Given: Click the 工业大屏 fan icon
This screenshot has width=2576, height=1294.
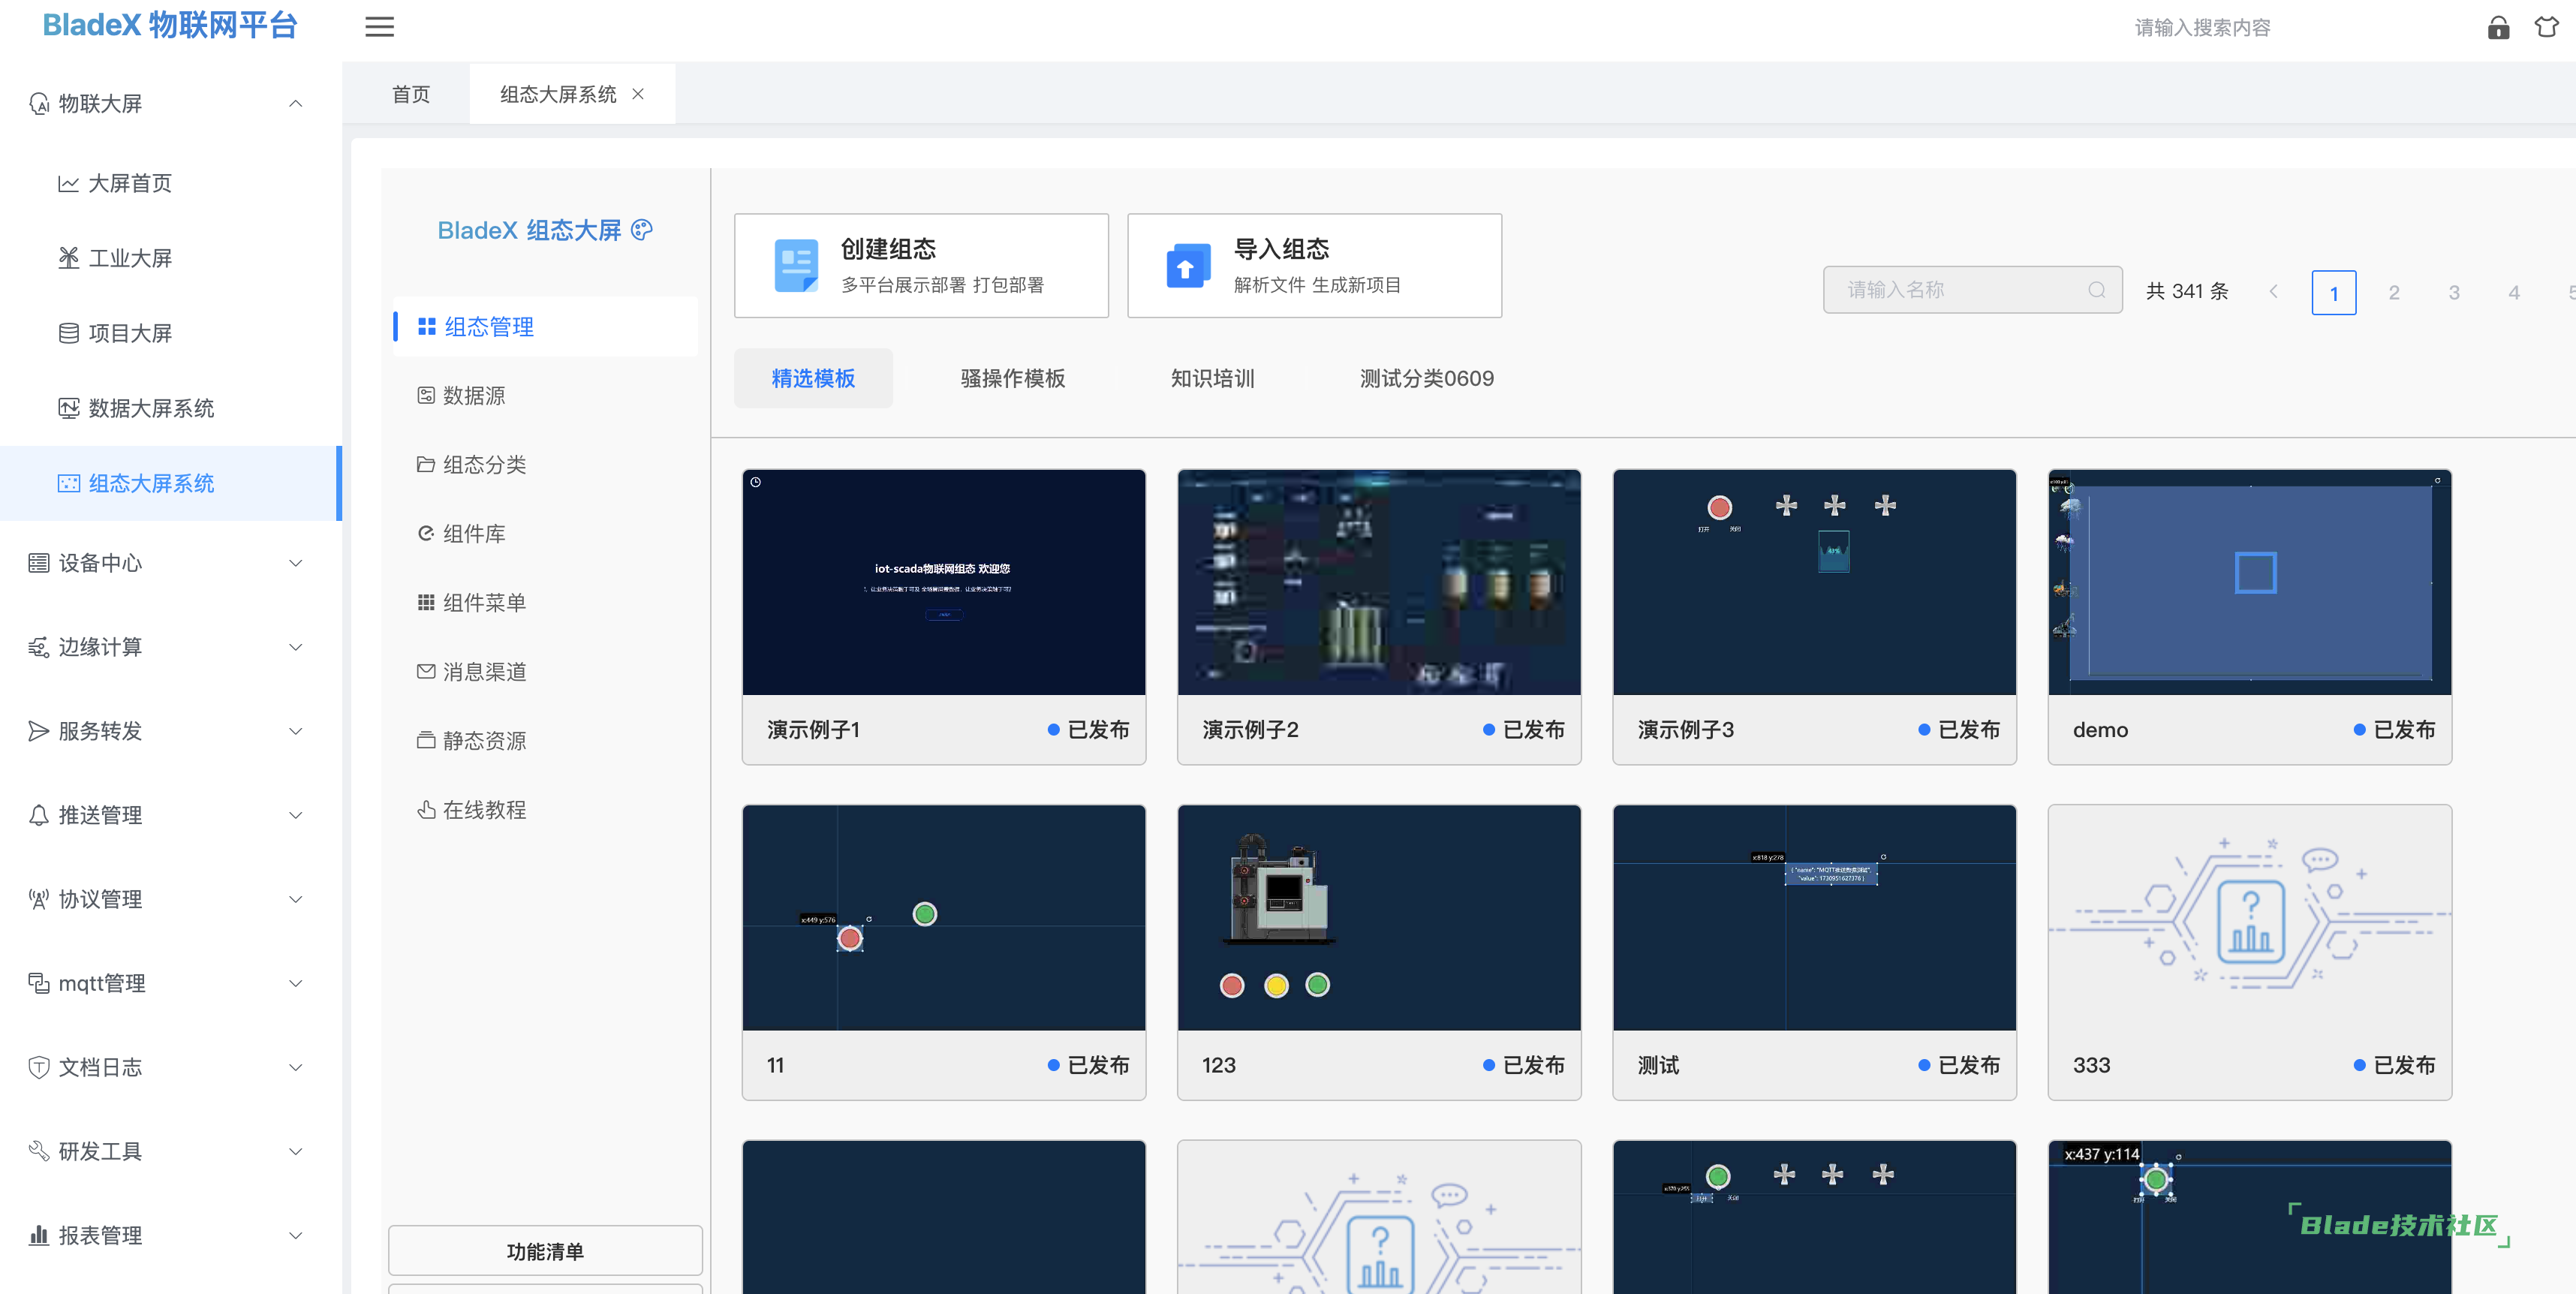Looking at the screenshot, I should 68,258.
